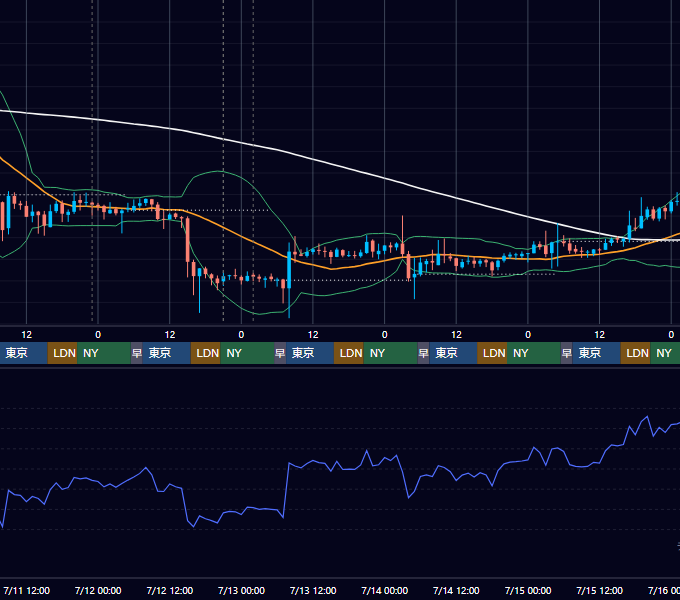Click the 7/15 12:00 date label
The width and height of the screenshot is (680, 600).
coord(599,590)
